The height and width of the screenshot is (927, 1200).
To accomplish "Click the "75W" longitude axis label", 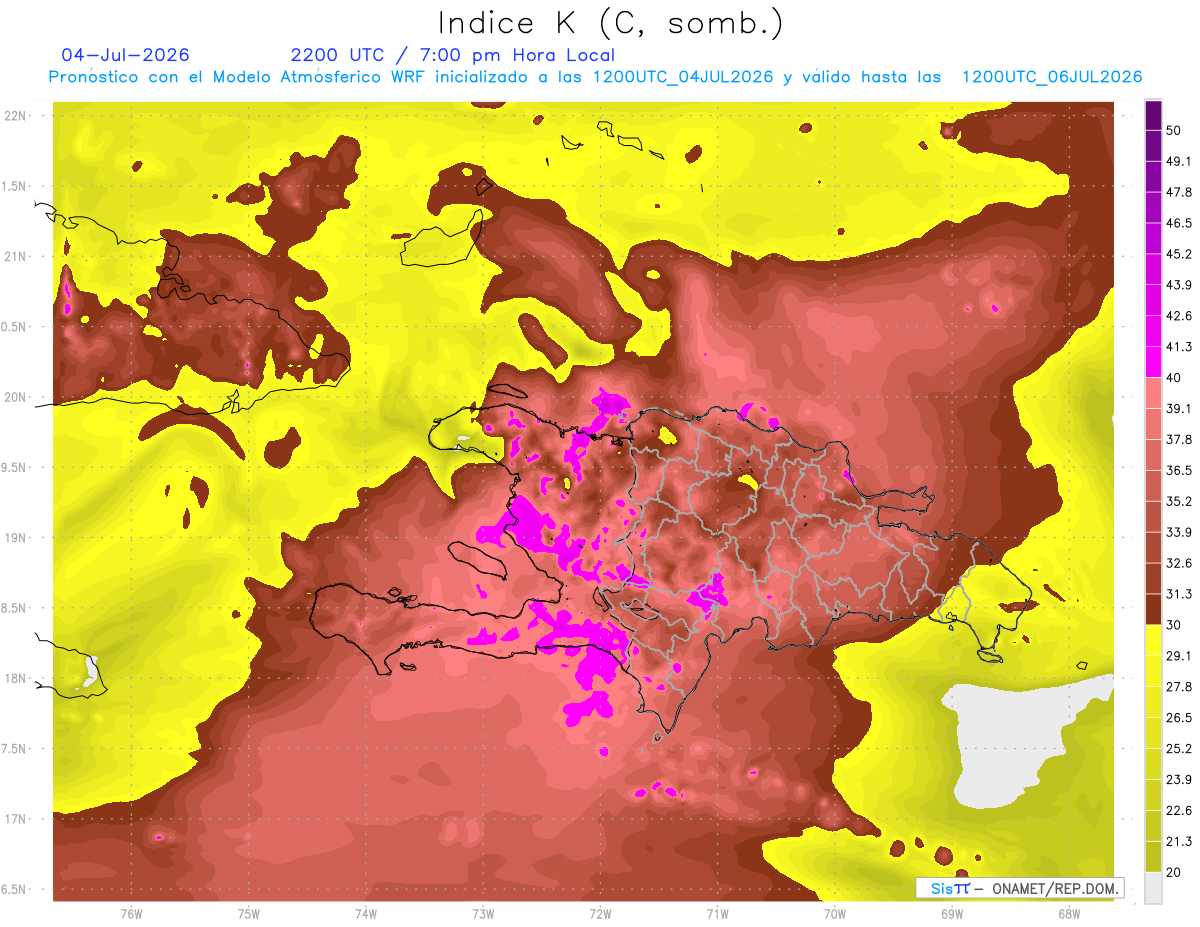I will (249, 914).
